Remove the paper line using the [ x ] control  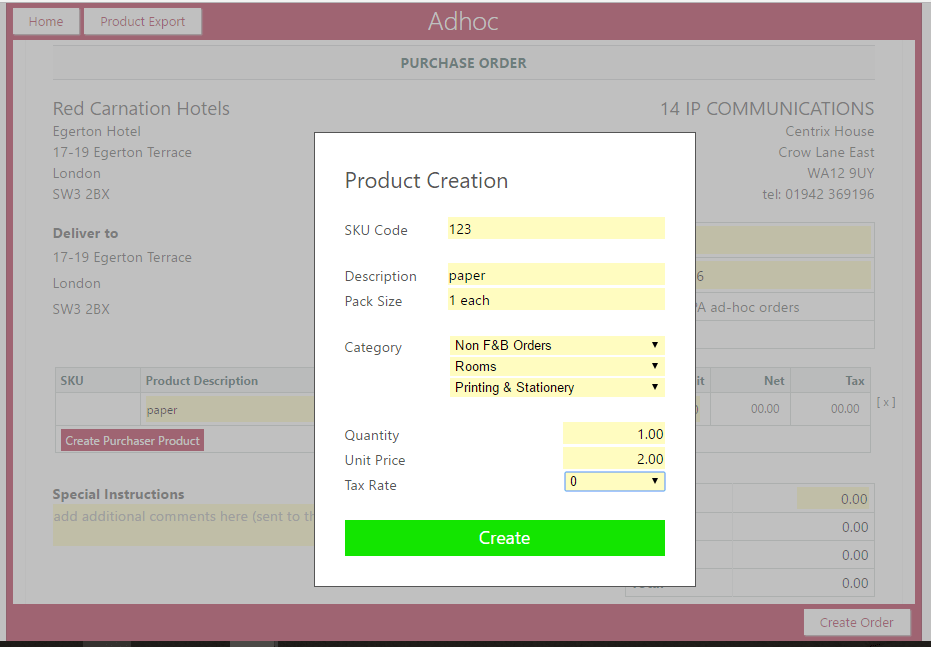[886, 401]
